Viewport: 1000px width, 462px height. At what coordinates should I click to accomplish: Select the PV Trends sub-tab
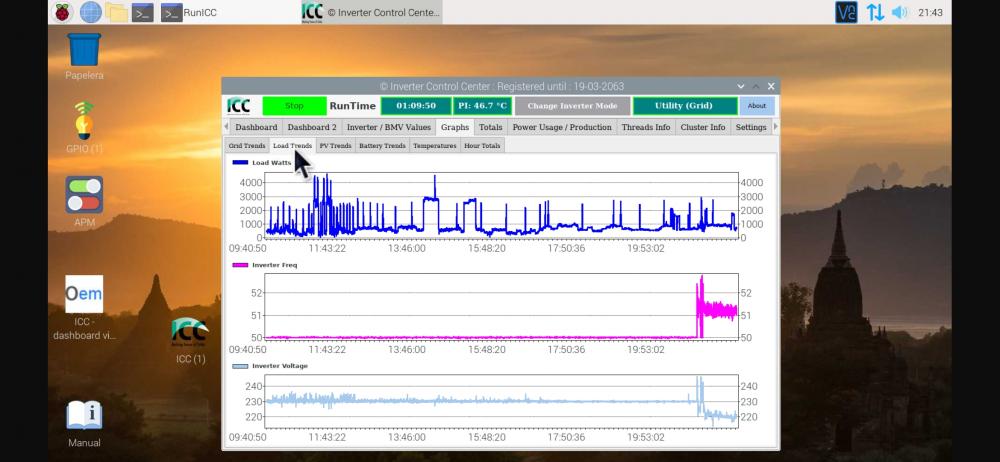[335, 145]
